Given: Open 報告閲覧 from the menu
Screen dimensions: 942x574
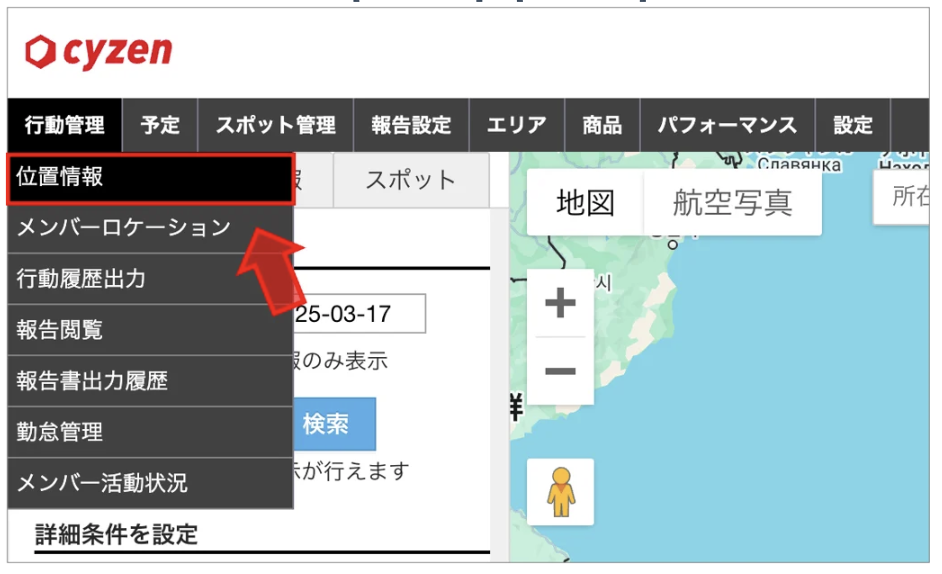Looking at the screenshot, I should coord(150,330).
